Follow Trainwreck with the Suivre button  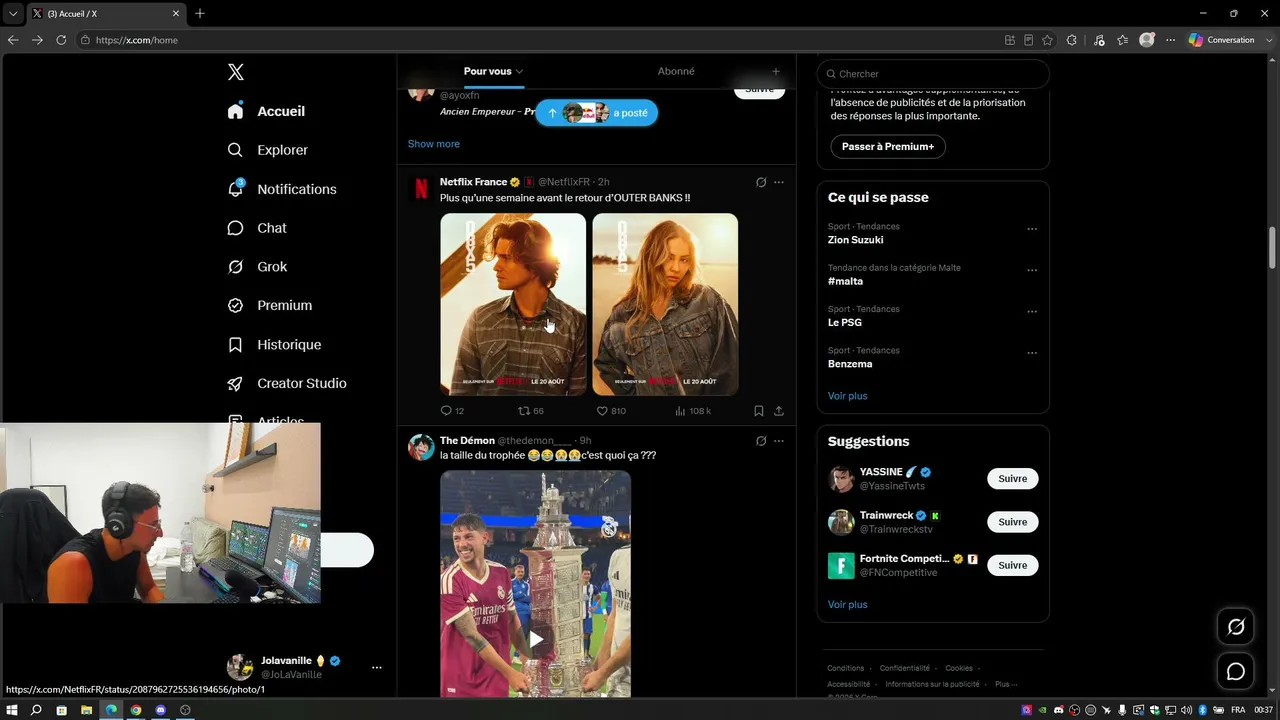[x=1013, y=522]
